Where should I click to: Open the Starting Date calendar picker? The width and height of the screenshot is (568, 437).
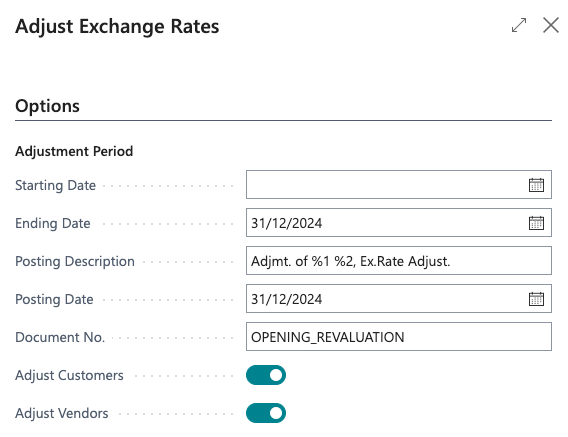(x=536, y=185)
